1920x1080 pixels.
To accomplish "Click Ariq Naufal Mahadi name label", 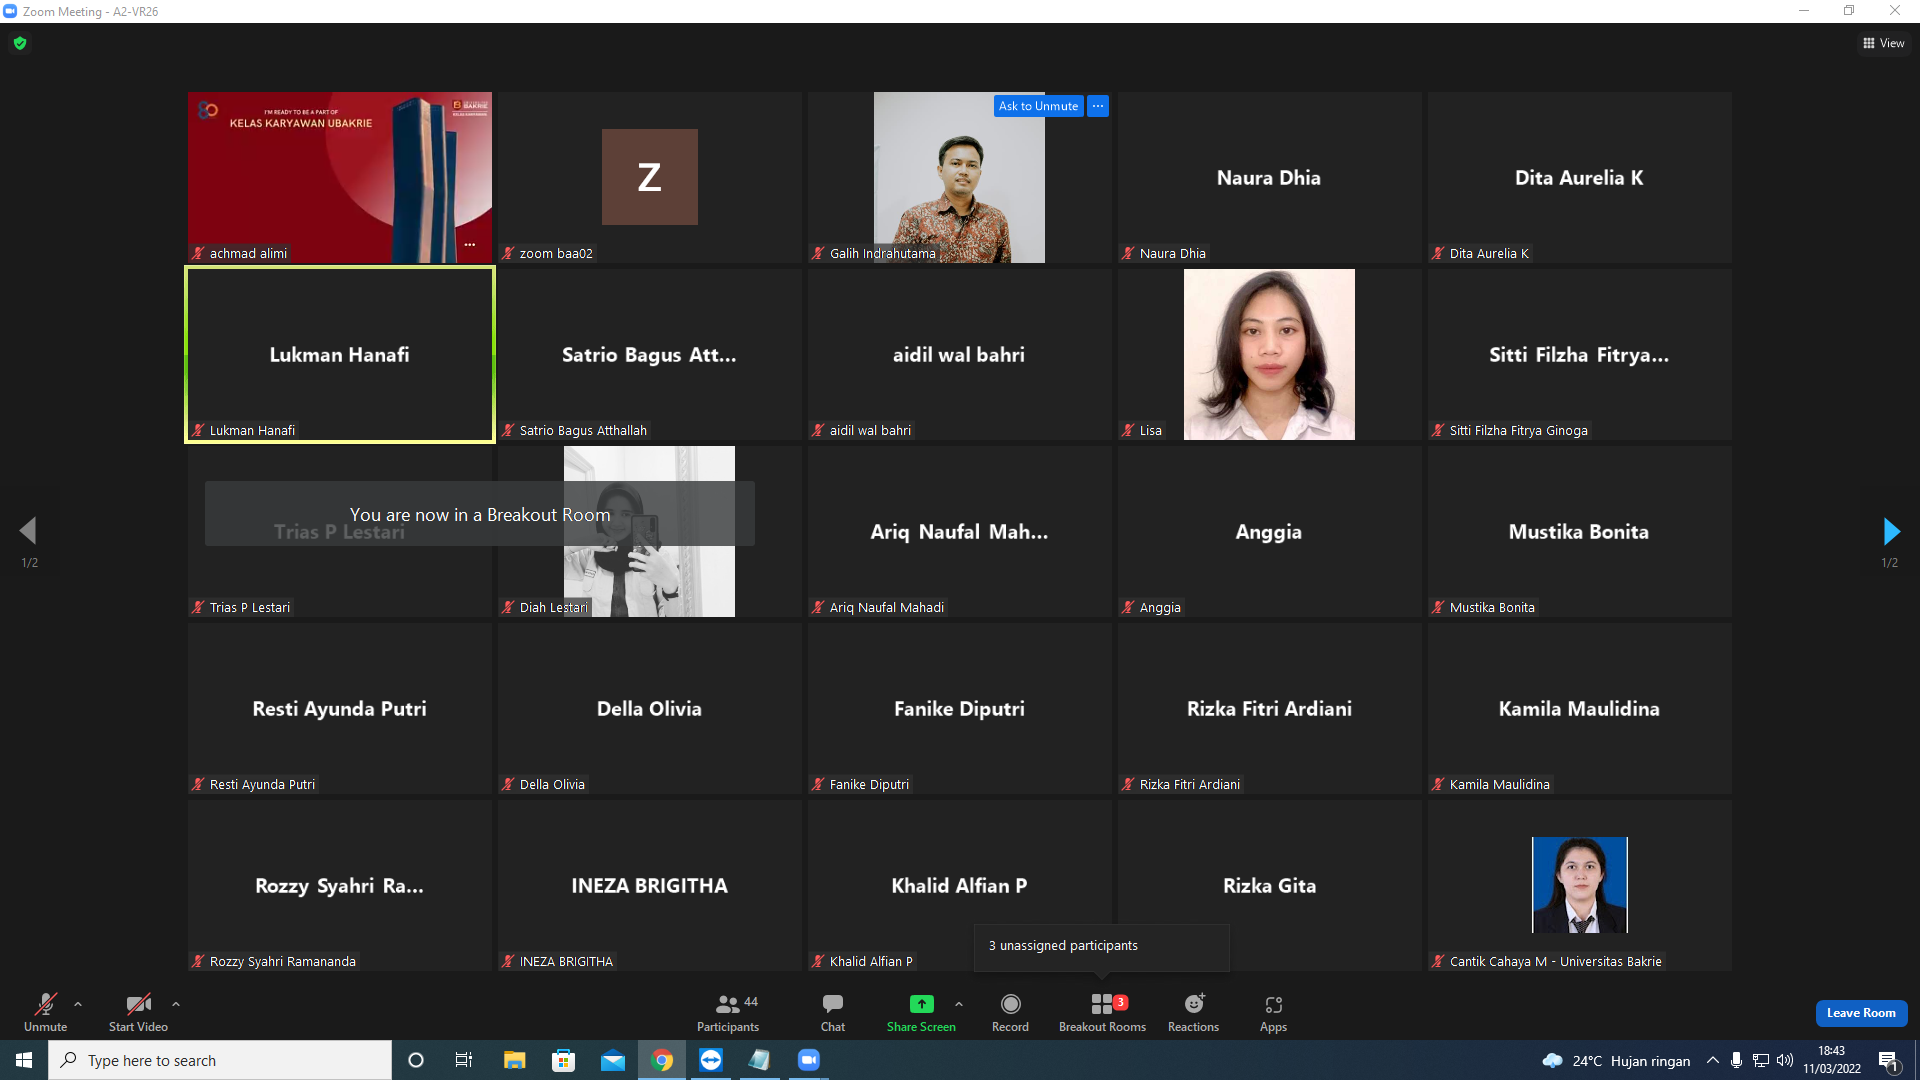I will click(x=886, y=608).
